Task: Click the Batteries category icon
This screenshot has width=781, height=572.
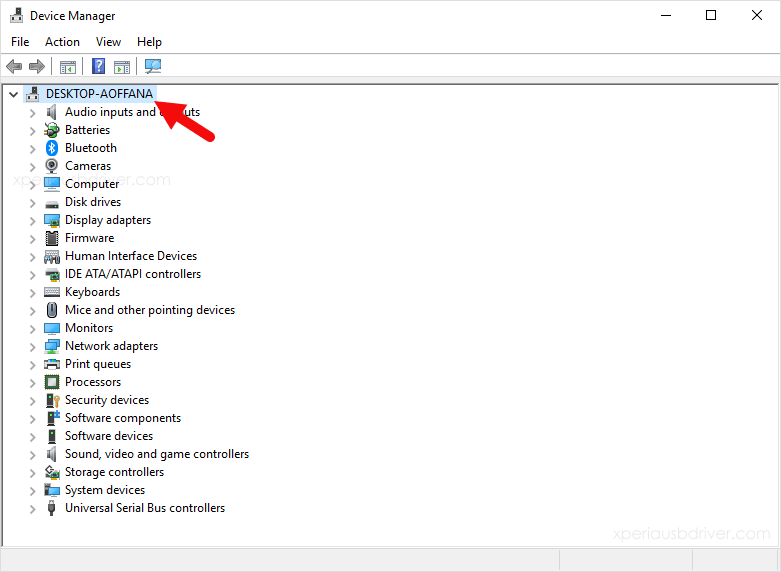Action: (x=52, y=130)
